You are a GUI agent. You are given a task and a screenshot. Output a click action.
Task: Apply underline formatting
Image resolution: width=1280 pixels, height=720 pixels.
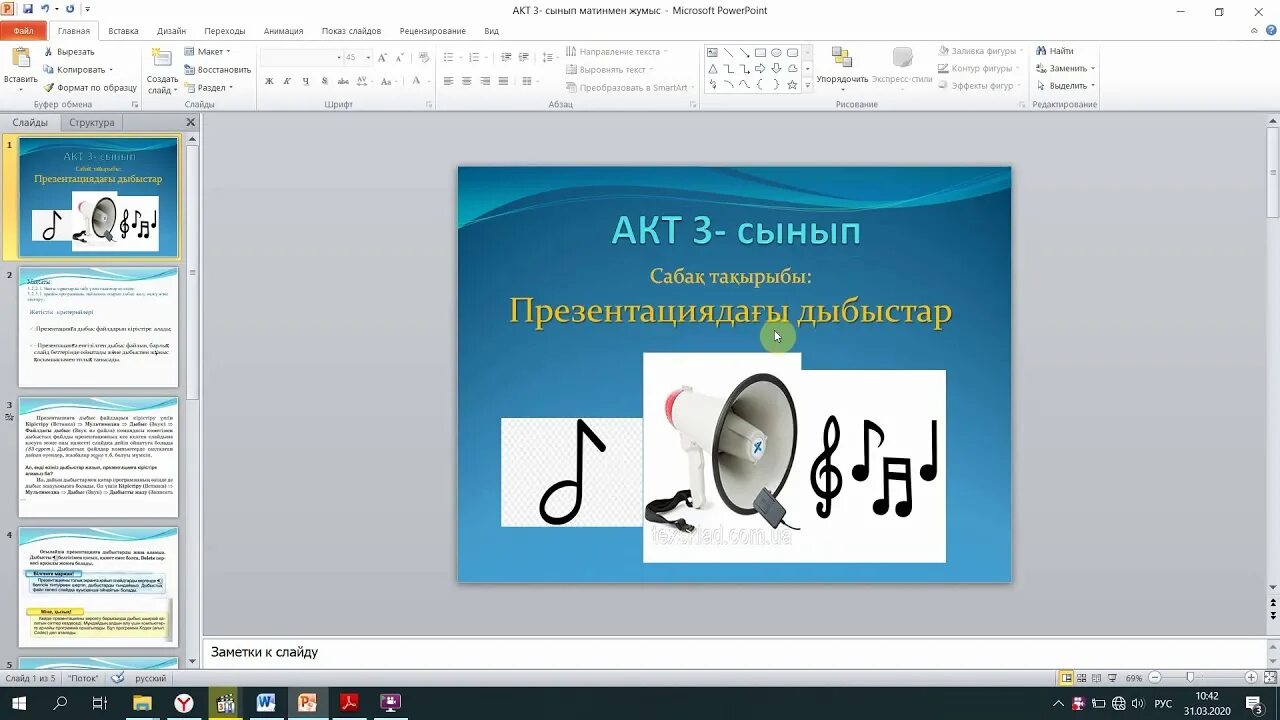305,79
